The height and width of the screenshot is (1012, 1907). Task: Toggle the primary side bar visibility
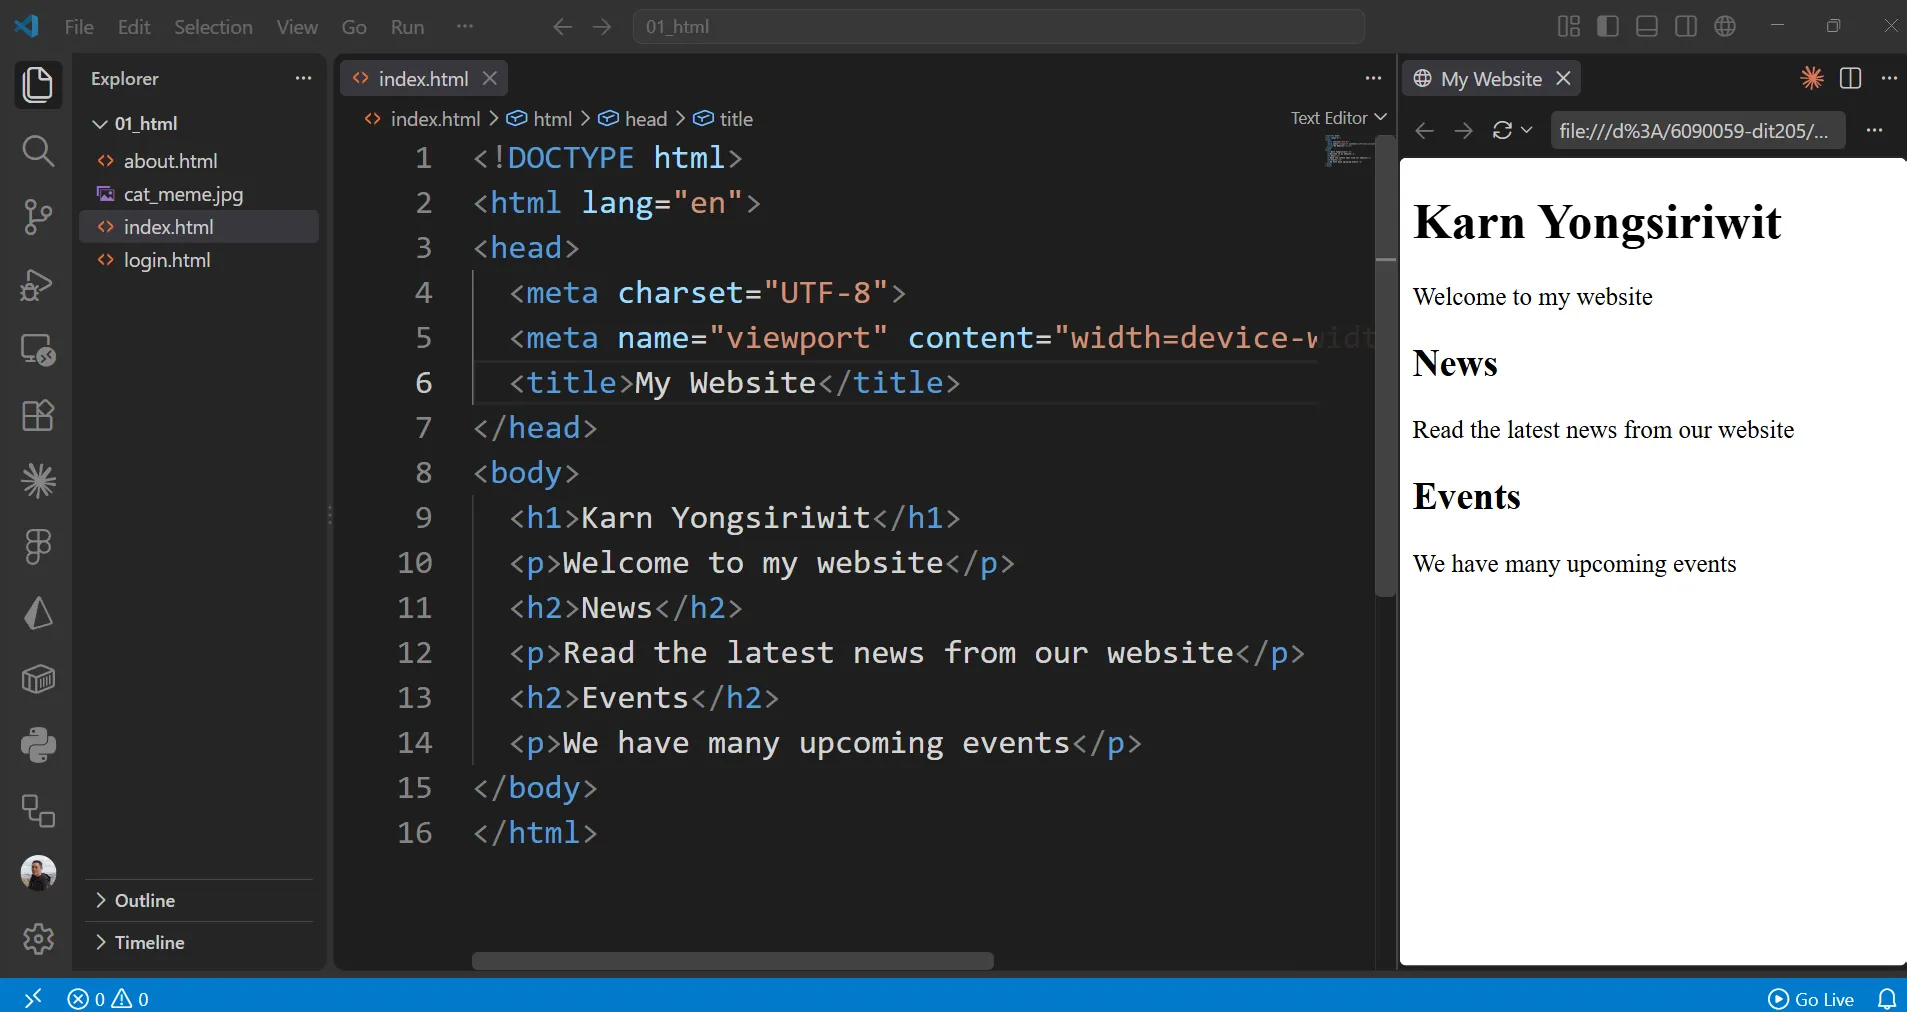(x=1608, y=27)
